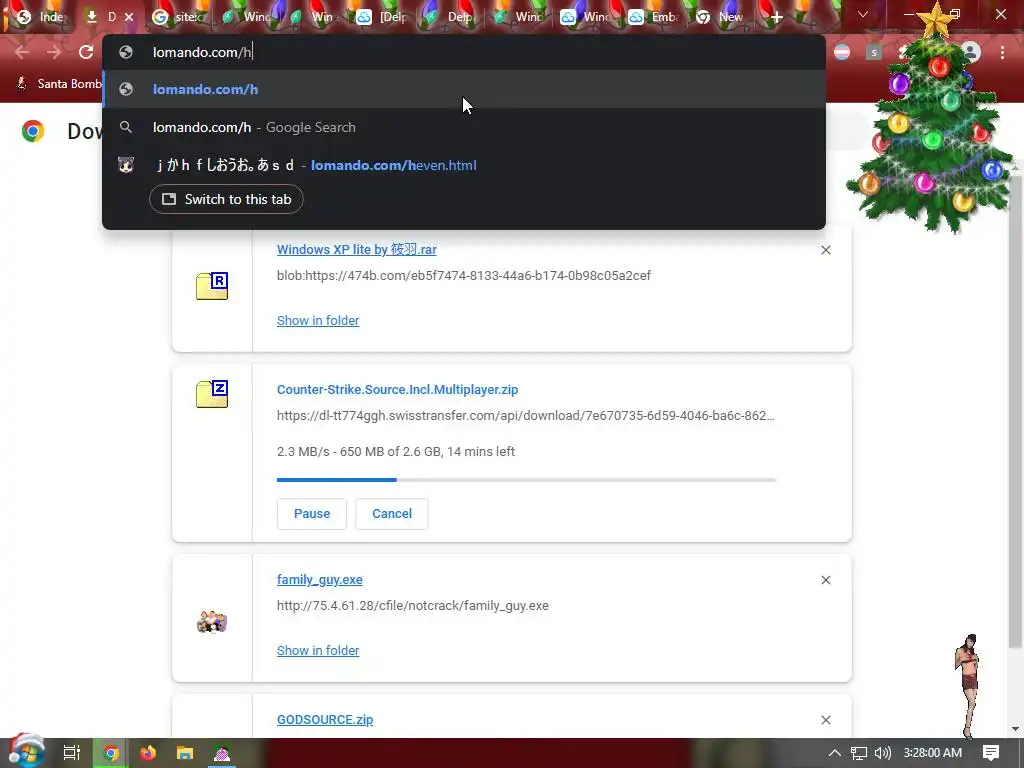
Task: Remove family_guy.exe entry with its X
Action: tap(826, 580)
